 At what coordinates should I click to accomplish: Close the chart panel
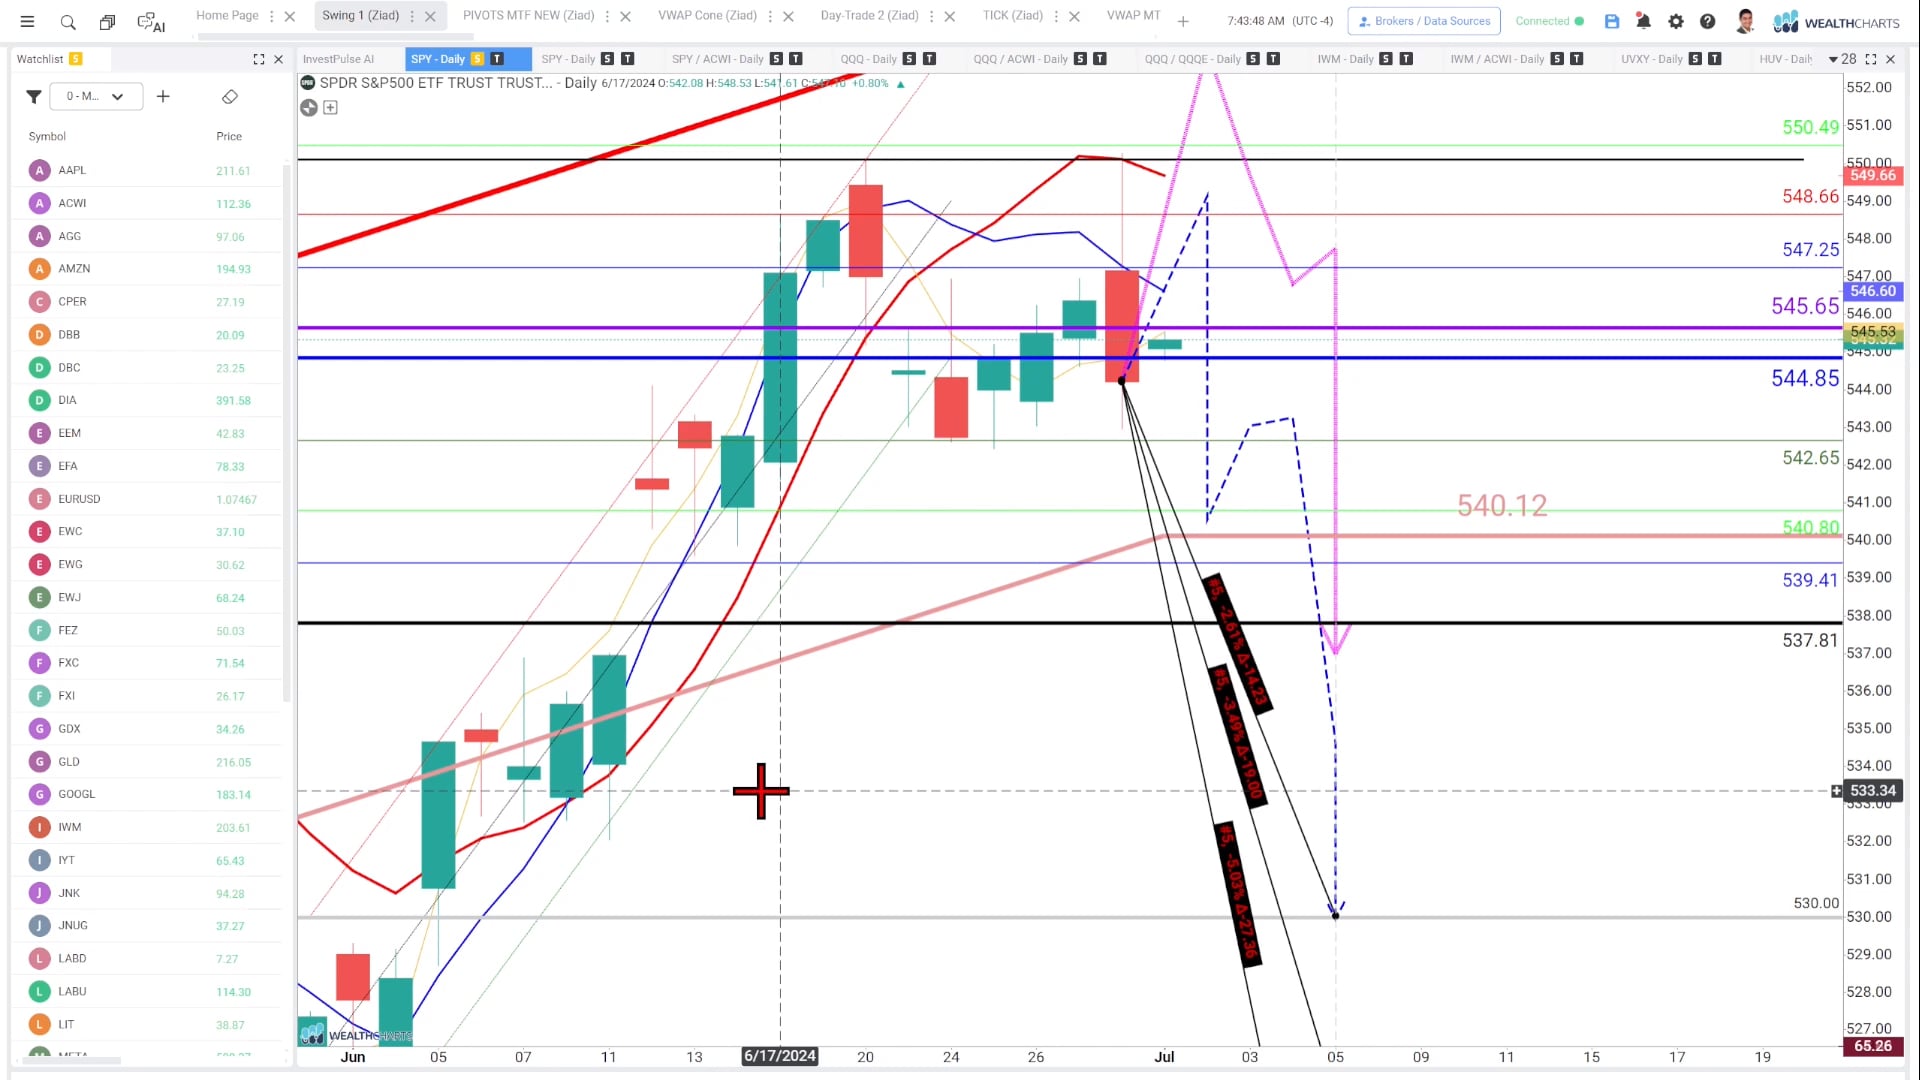[x=1891, y=59]
